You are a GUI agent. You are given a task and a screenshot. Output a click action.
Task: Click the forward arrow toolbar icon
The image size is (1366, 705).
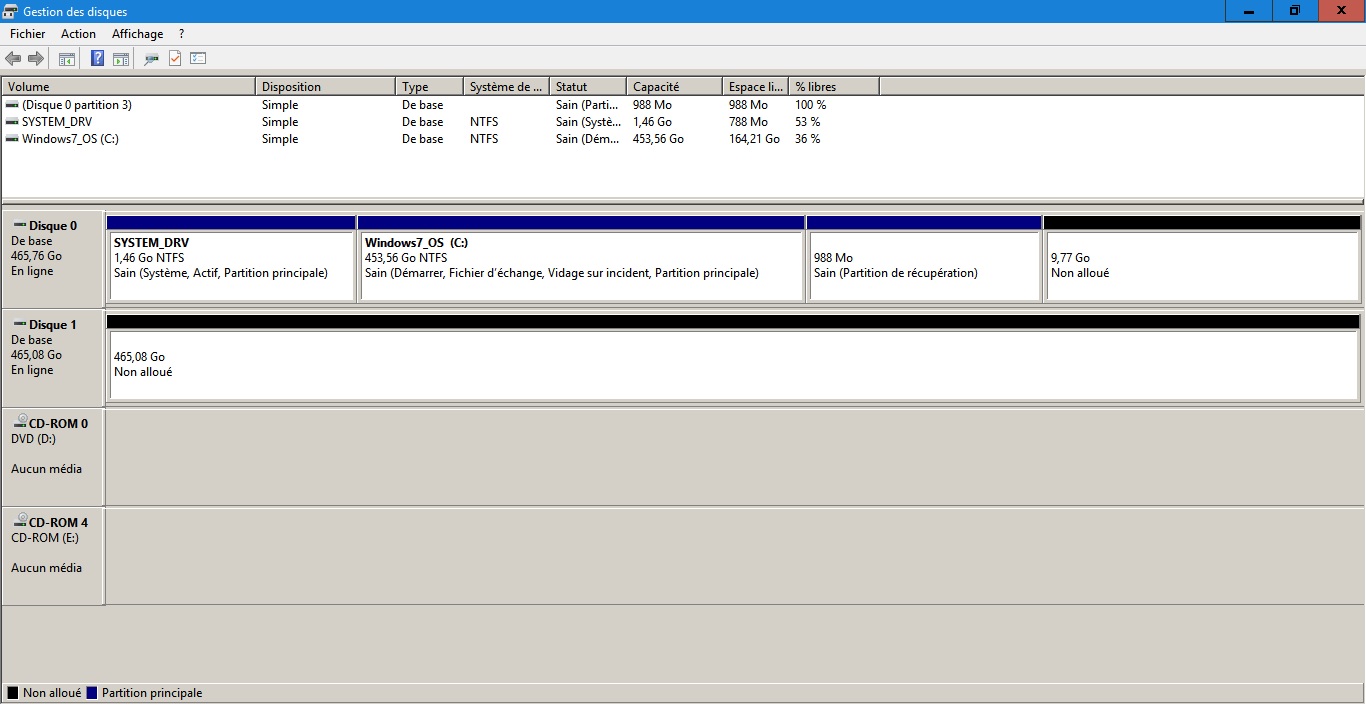pos(36,59)
